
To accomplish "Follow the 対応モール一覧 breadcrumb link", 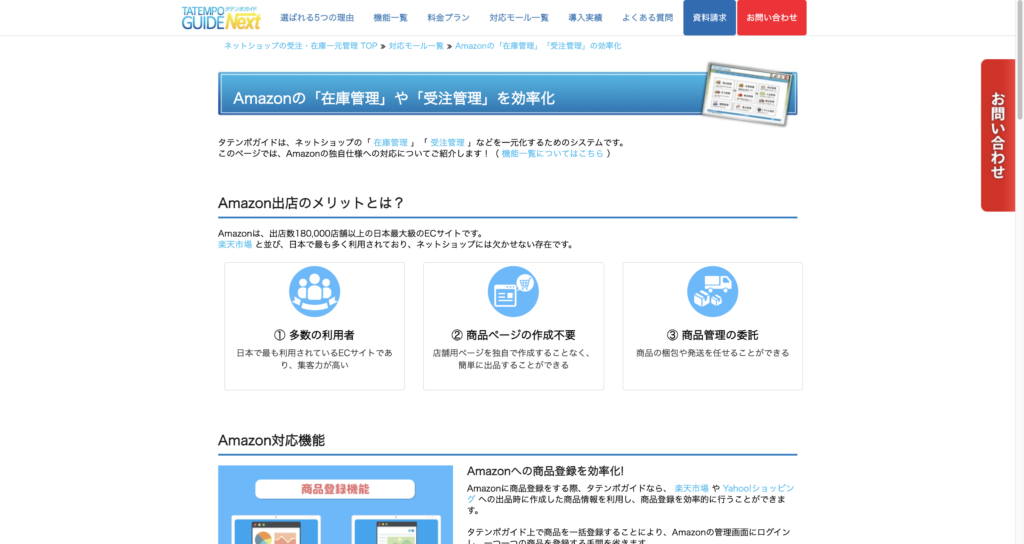I will pyautogui.click(x=416, y=46).
